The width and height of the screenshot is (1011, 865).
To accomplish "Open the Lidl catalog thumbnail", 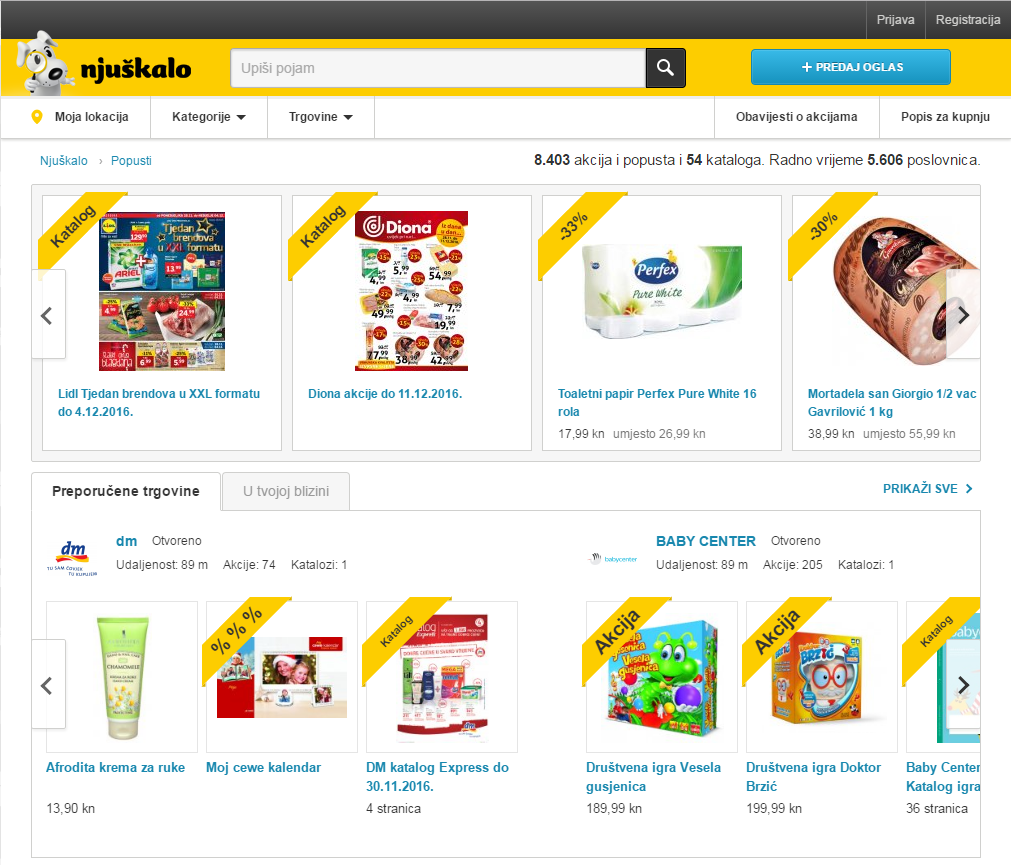I will (162, 291).
